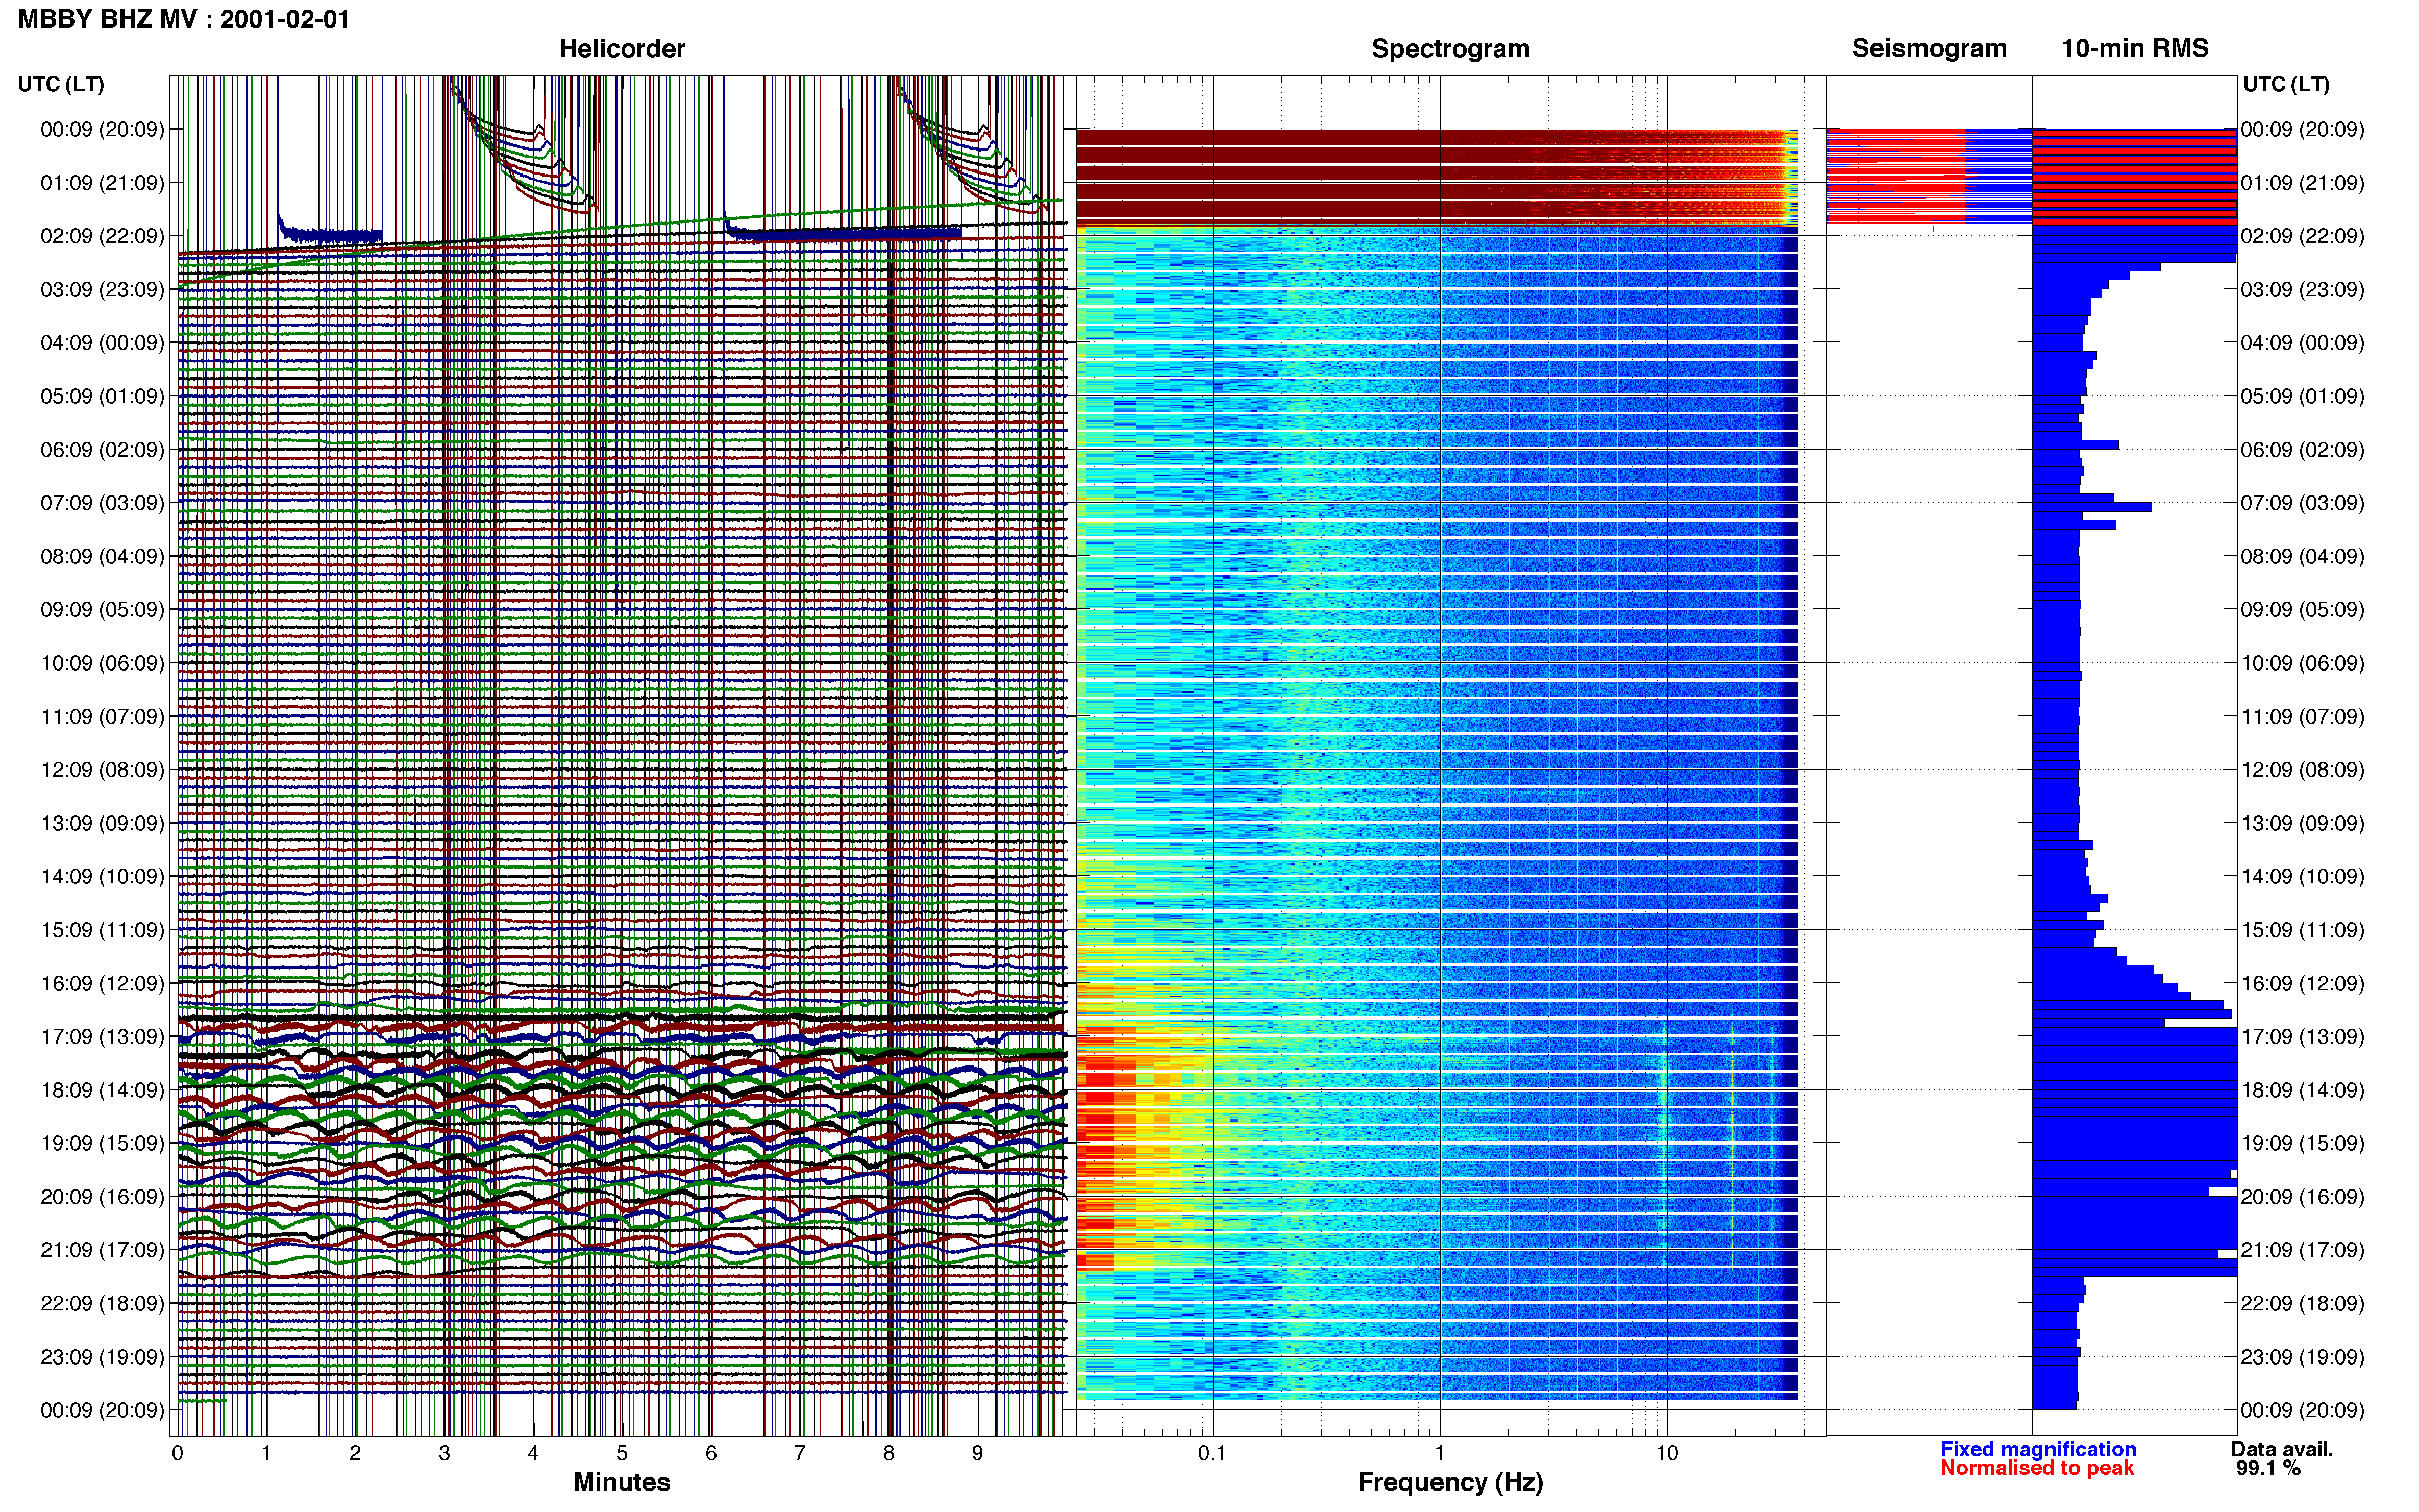The width and height of the screenshot is (2419, 1512).
Task: Click '18:09 (14:09)' on the left time axis
Action: (x=102, y=1090)
